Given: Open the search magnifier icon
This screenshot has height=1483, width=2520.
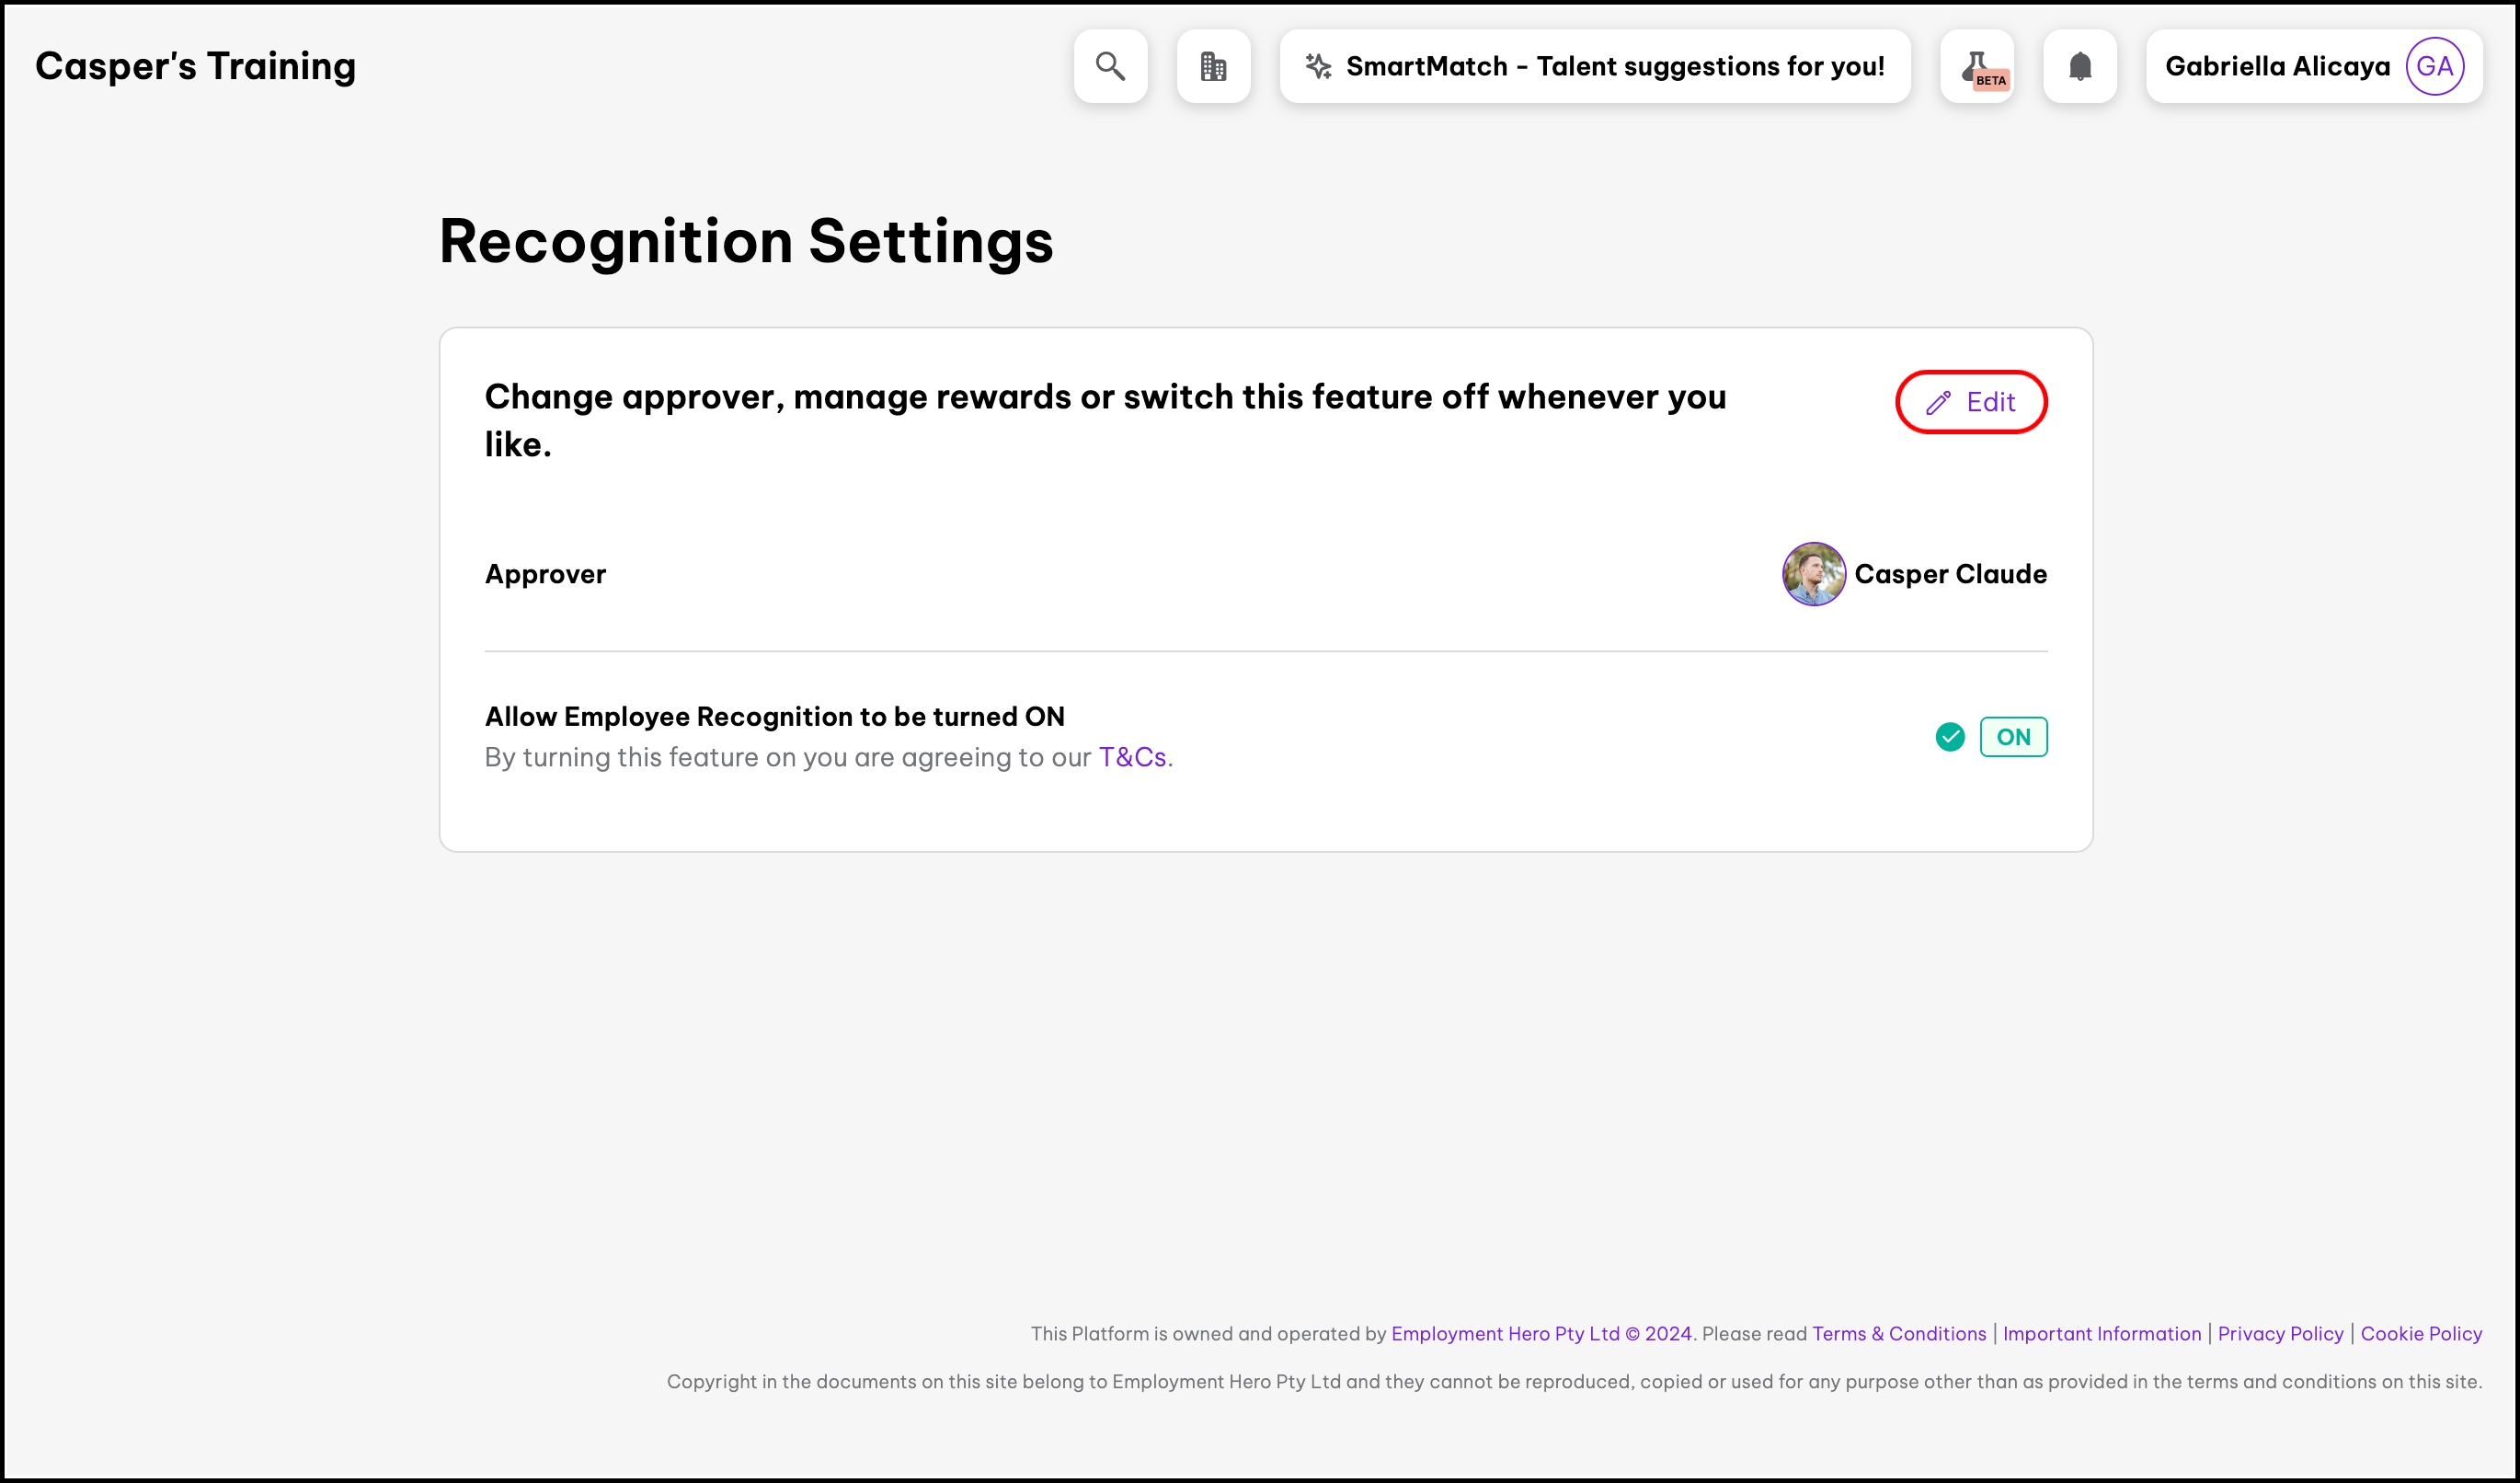Looking at the screenshot, I should pos(1110,66).
